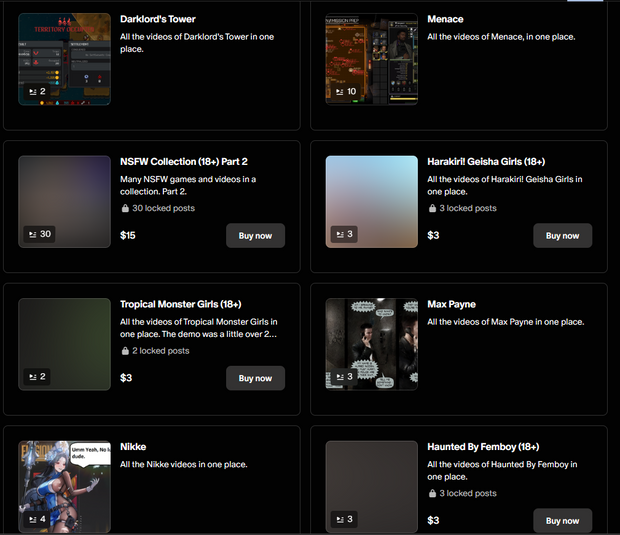
Task: Click the post count badge showing 10 on Menace
Action: click(345, 91)
